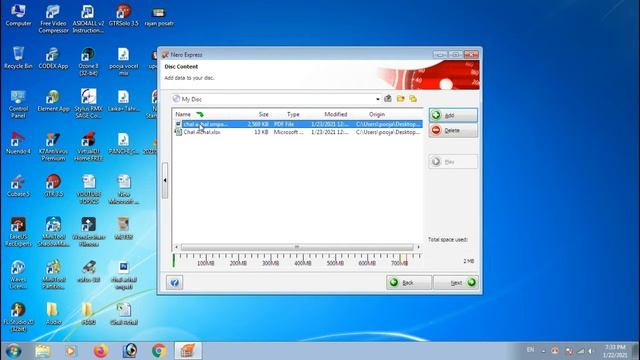Open Audio folder on desktop
The height and width of the screenshot is (360, 640).
53,313
